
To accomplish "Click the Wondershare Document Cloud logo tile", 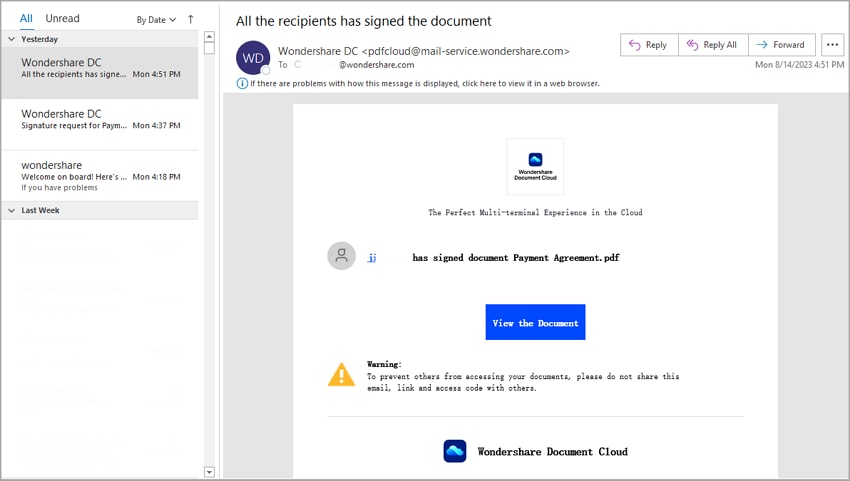I will point(535,166).
